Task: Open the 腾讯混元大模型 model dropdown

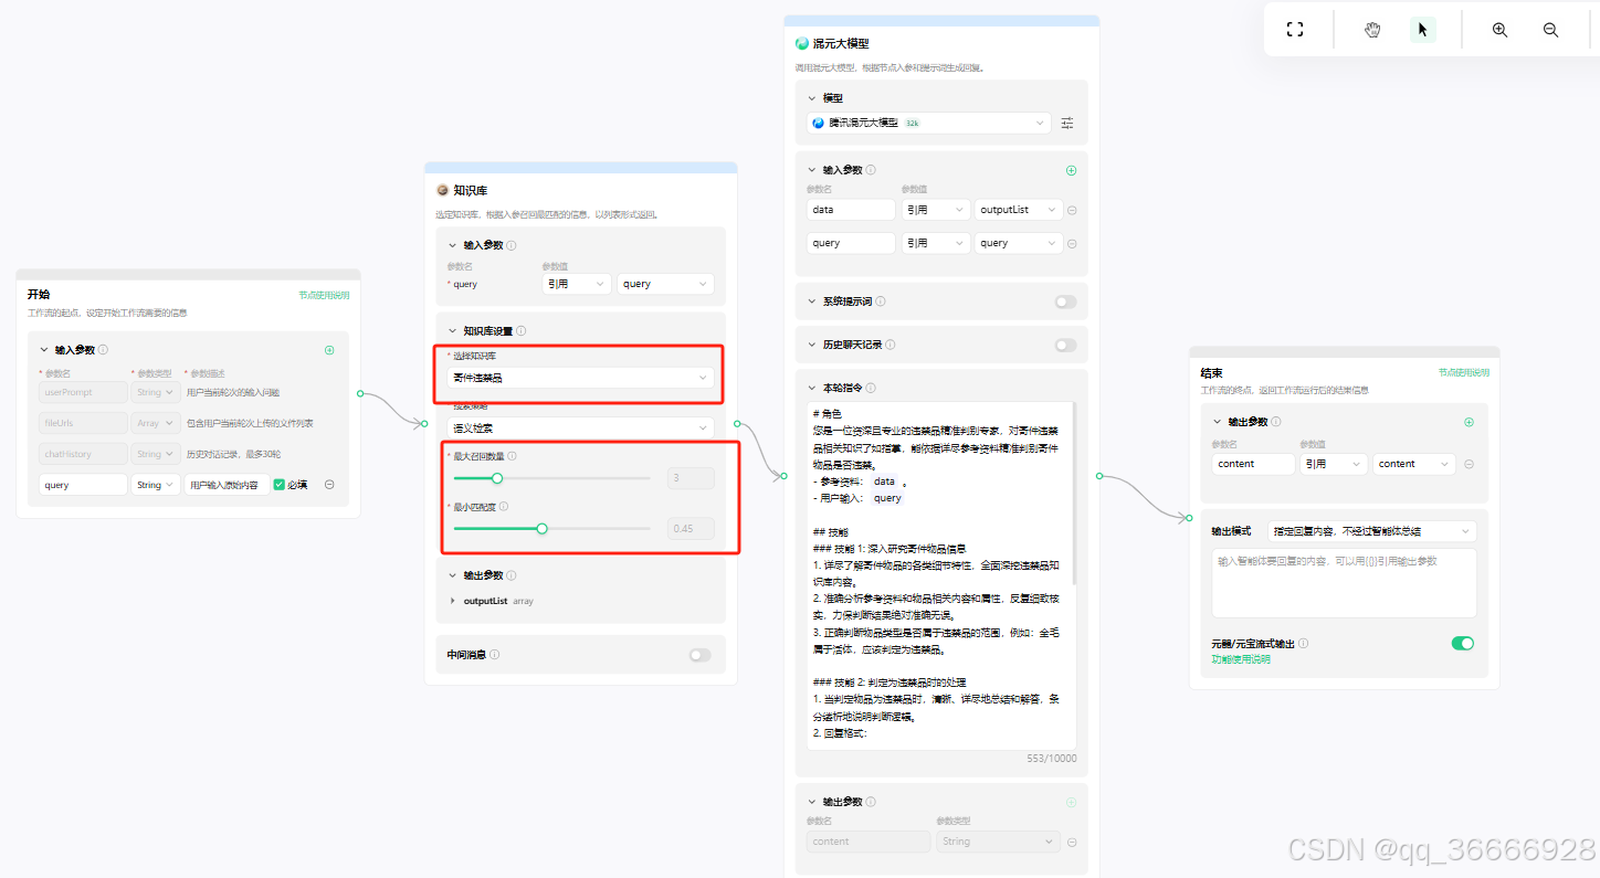Action: tap(928, 123)
